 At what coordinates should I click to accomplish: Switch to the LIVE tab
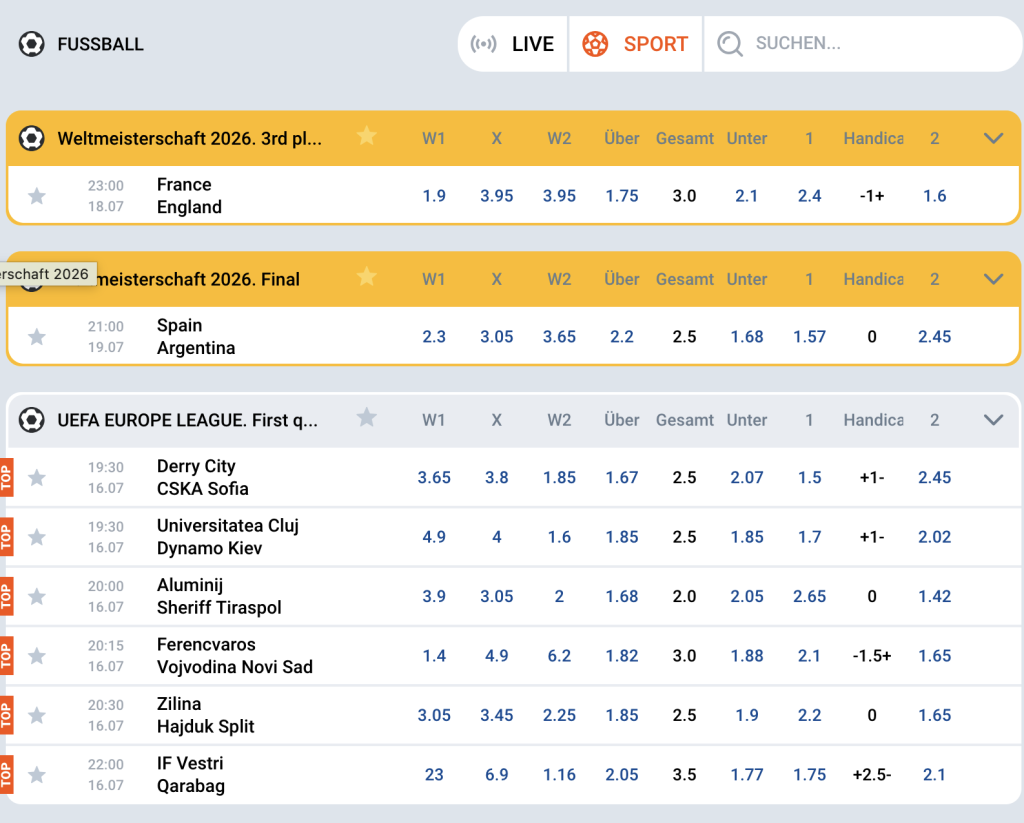point(513,44)
